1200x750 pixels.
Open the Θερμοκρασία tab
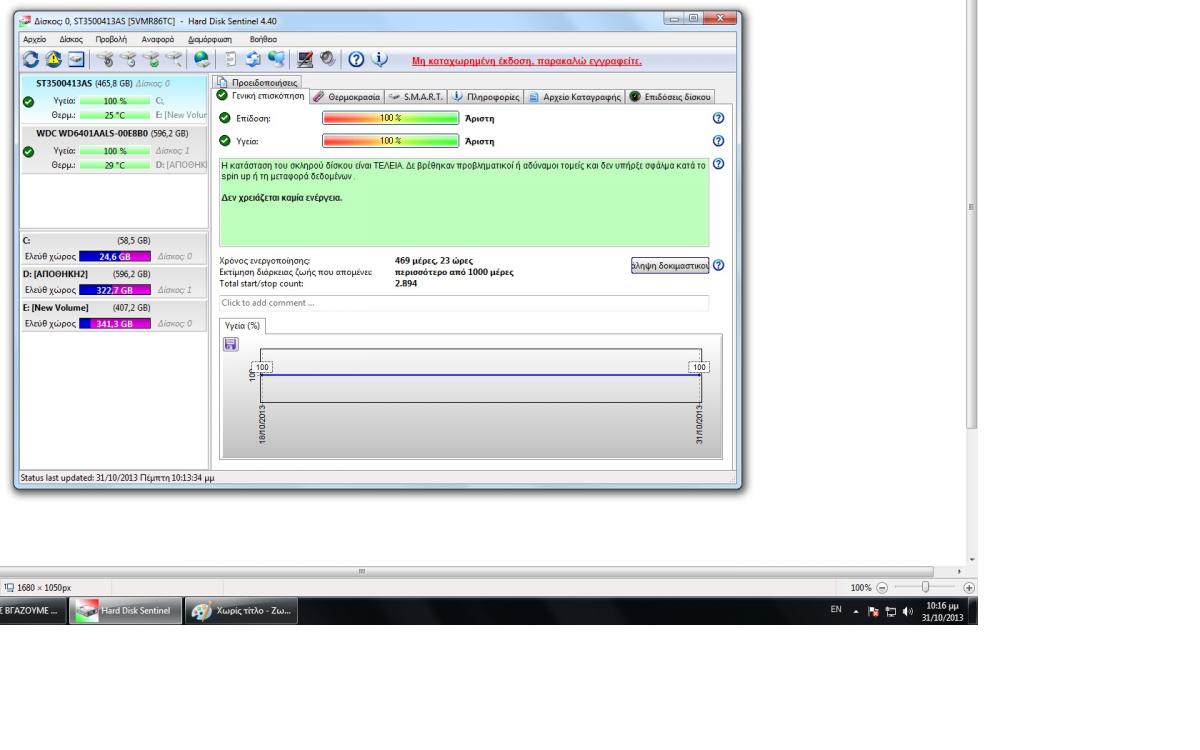click(346, 97)
